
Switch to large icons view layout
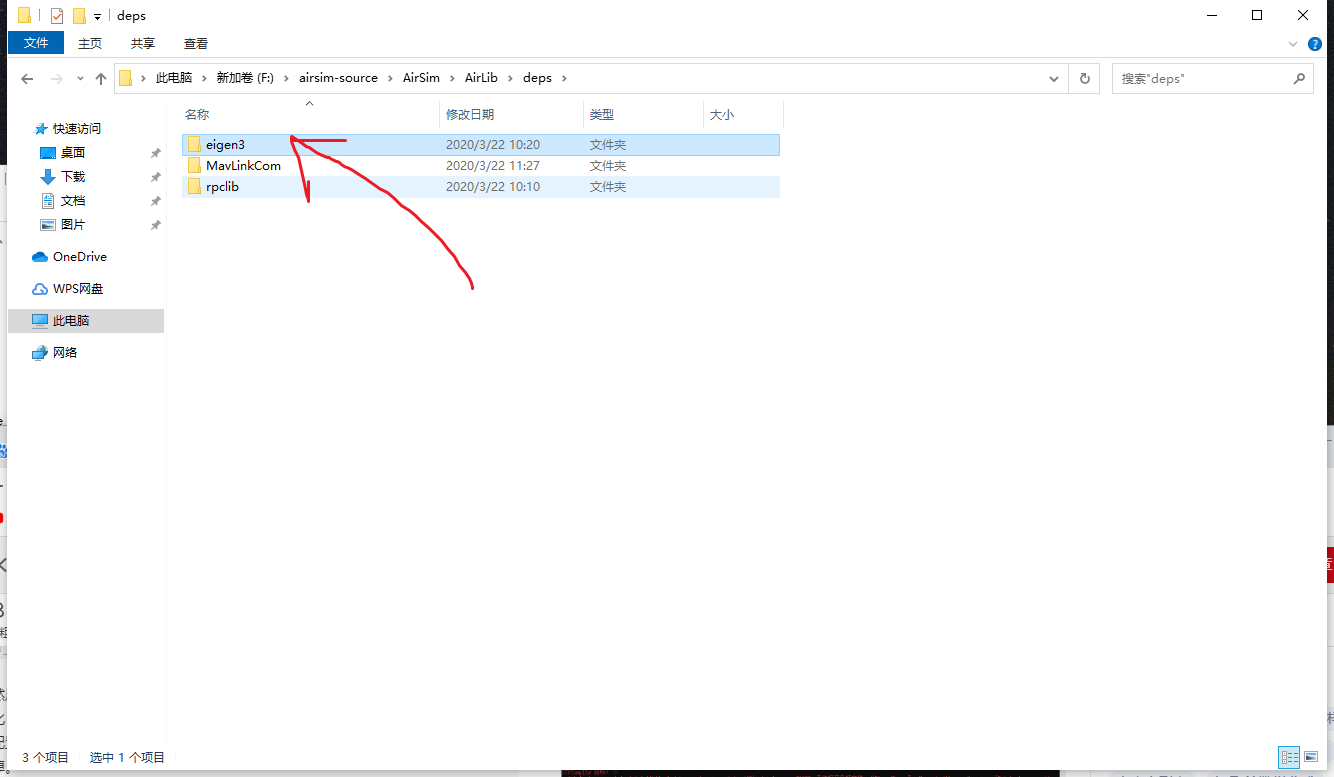(x=1311, y=758)
